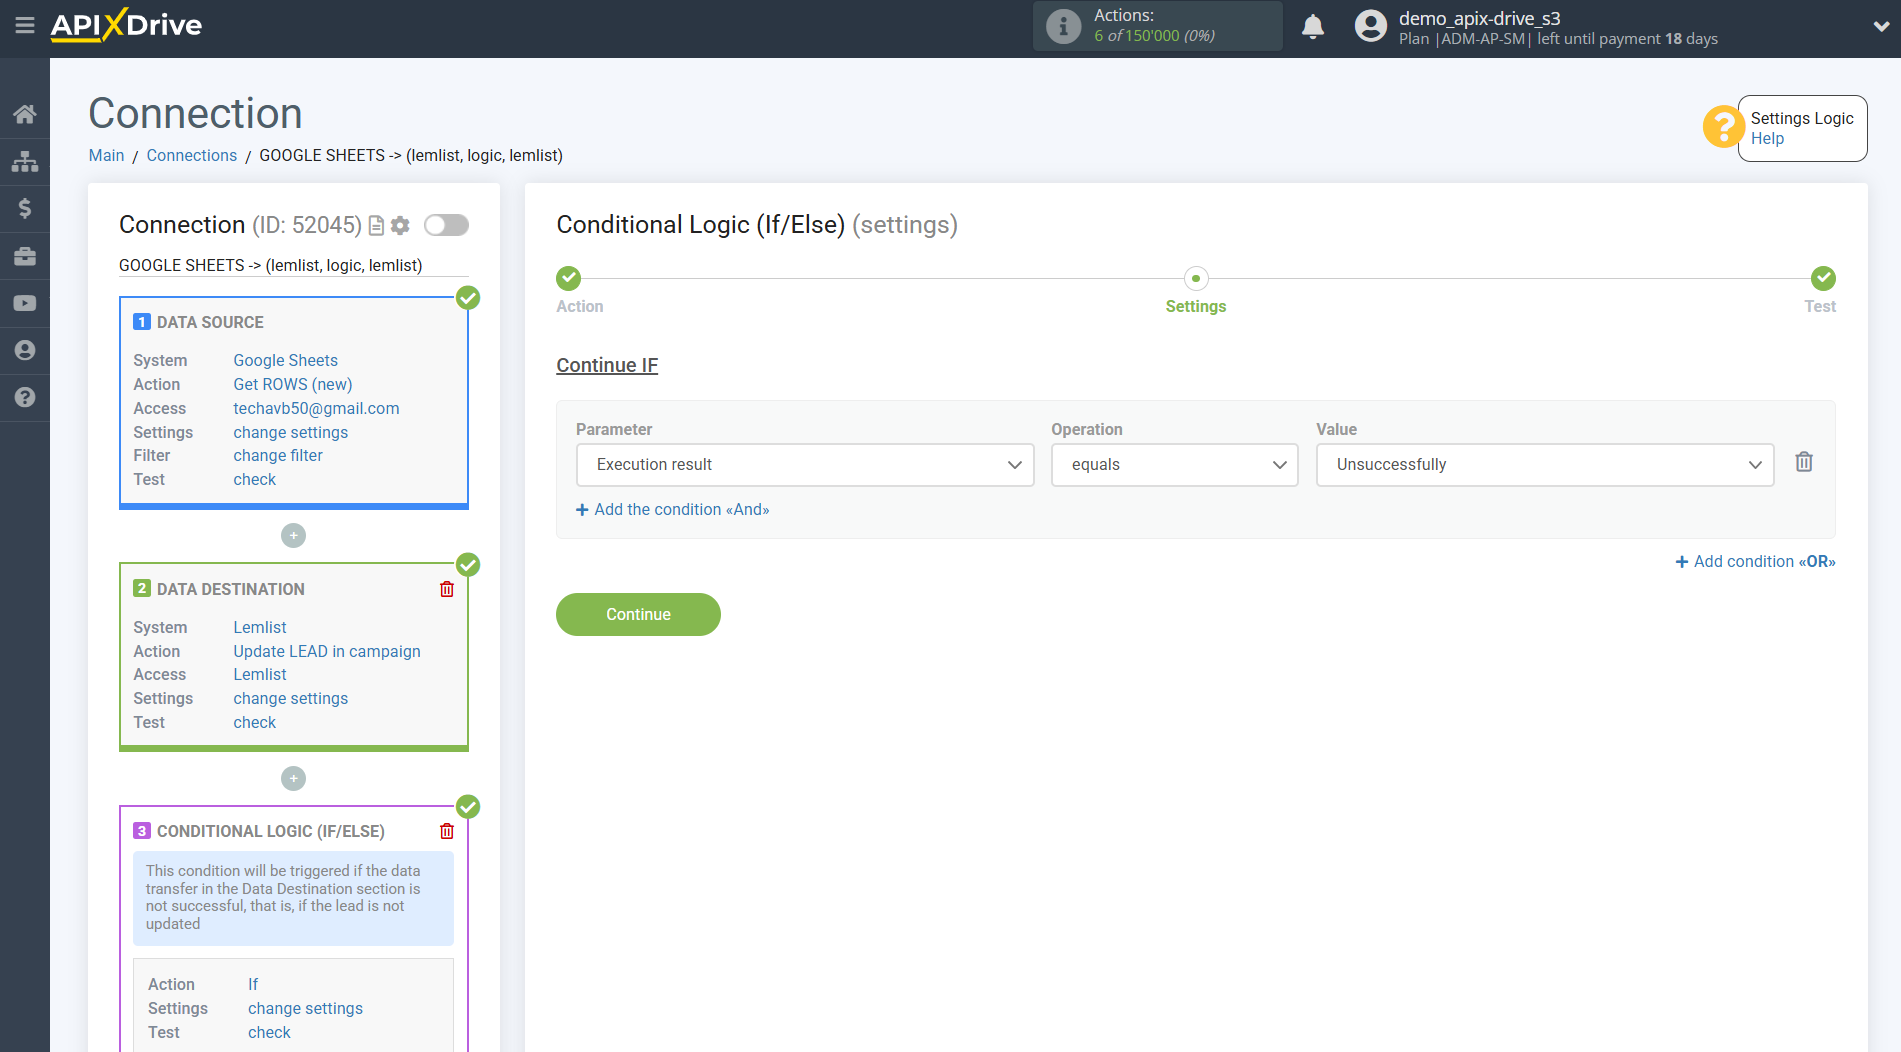Open the Operation dropdown equals
Viewport: 1901px width, 1052px height.
tap(1174, 465)
